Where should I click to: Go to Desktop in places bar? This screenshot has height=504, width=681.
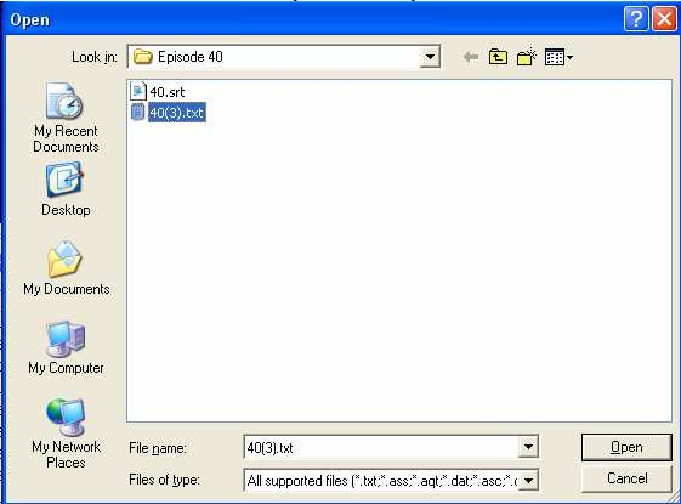(x=66, y=189)
